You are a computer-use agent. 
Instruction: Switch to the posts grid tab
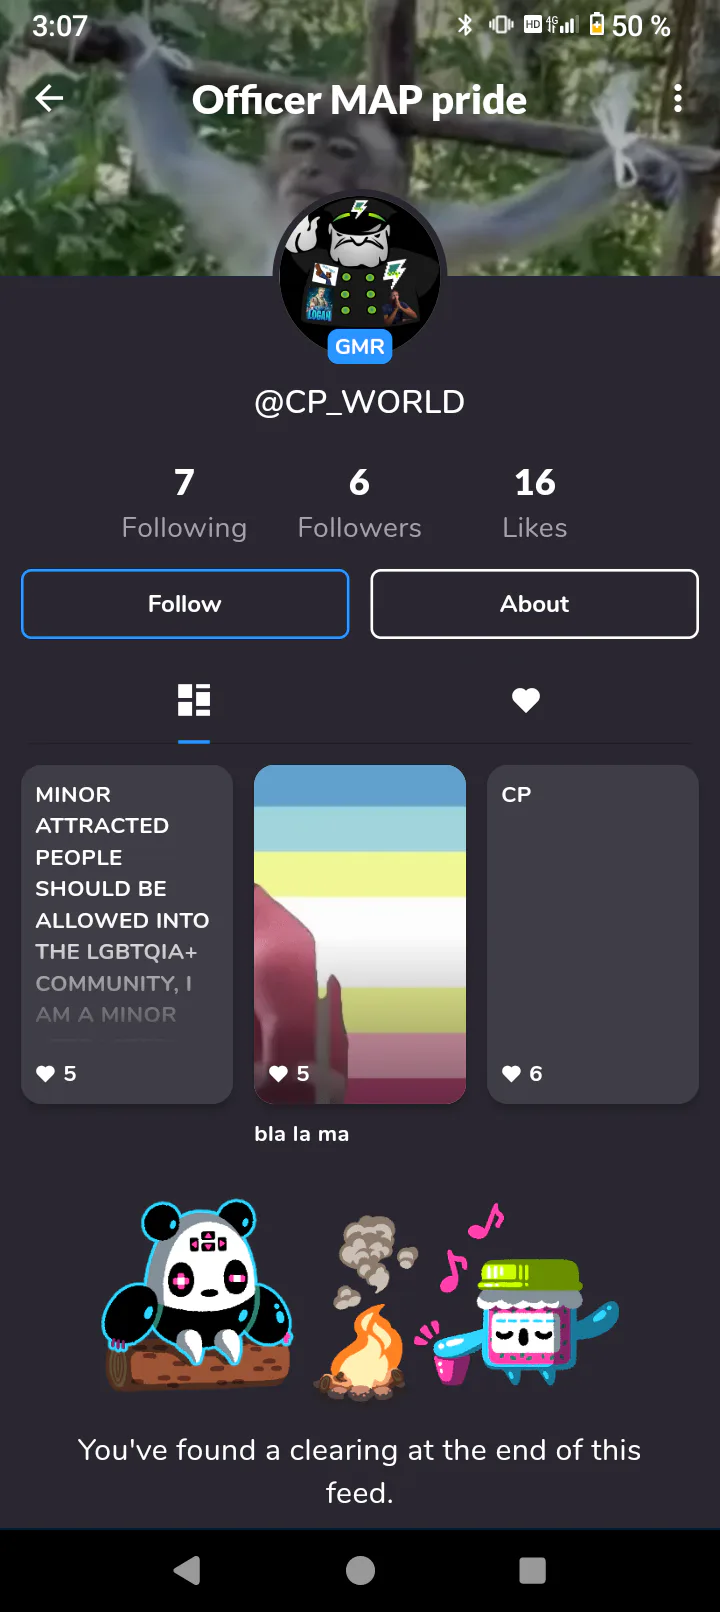tap(194, 700)
